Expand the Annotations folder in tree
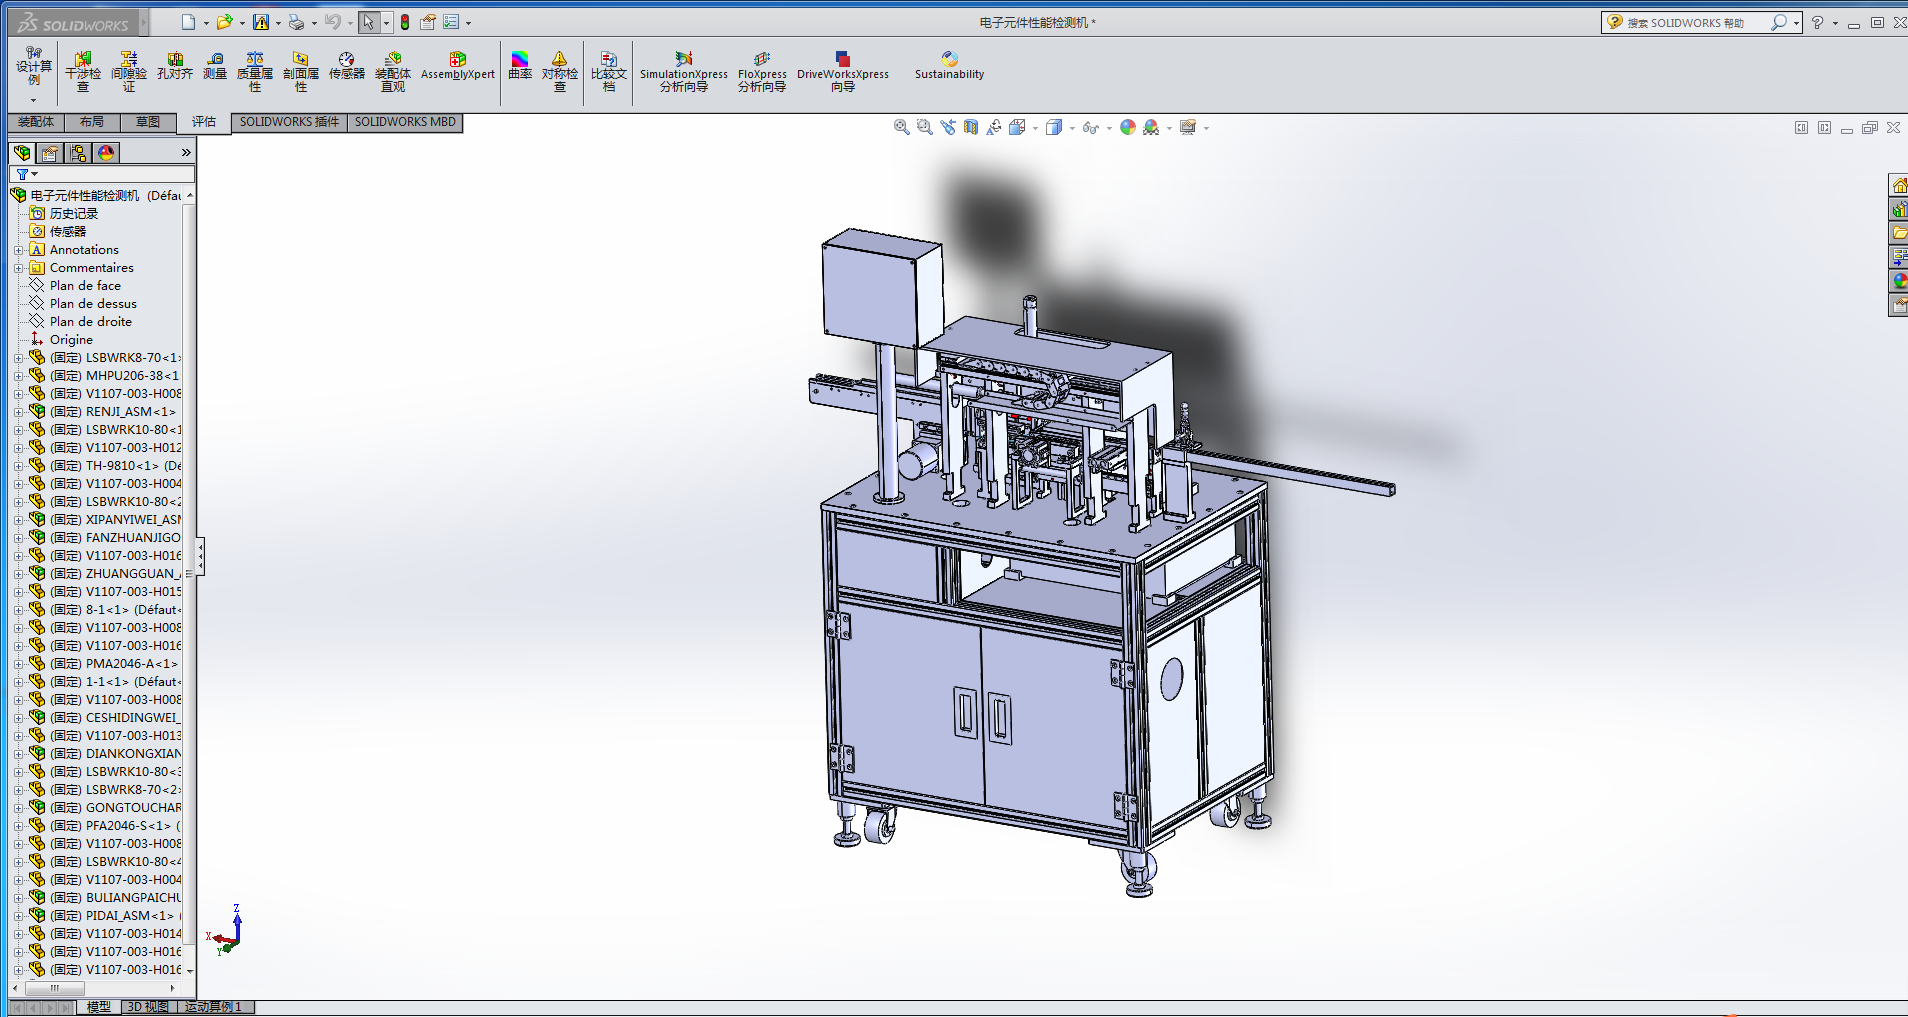 click(18, 250)
